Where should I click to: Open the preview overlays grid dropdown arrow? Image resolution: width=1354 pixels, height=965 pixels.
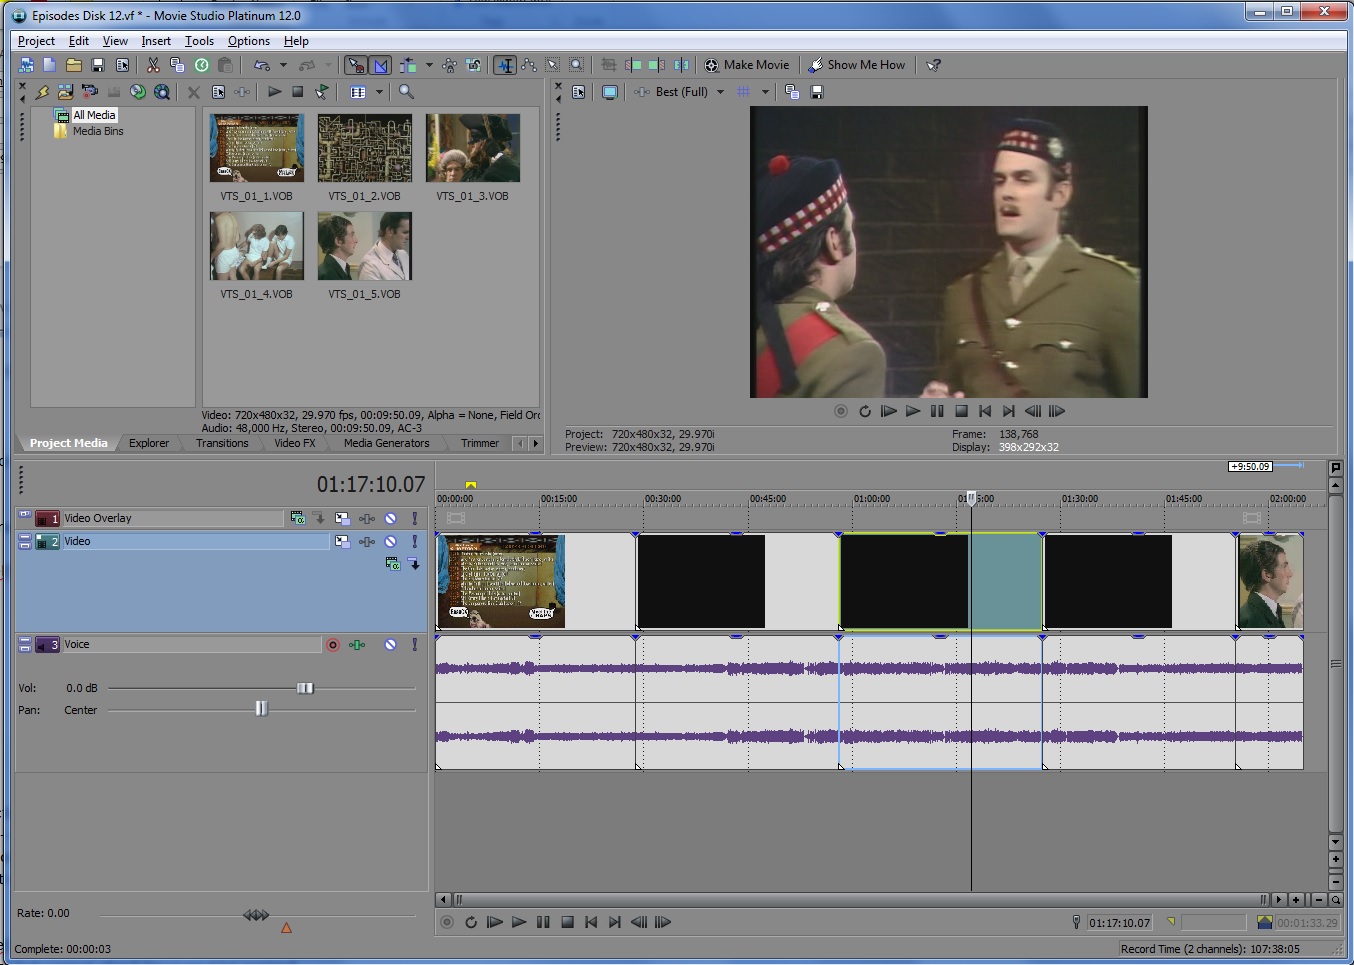765,92
